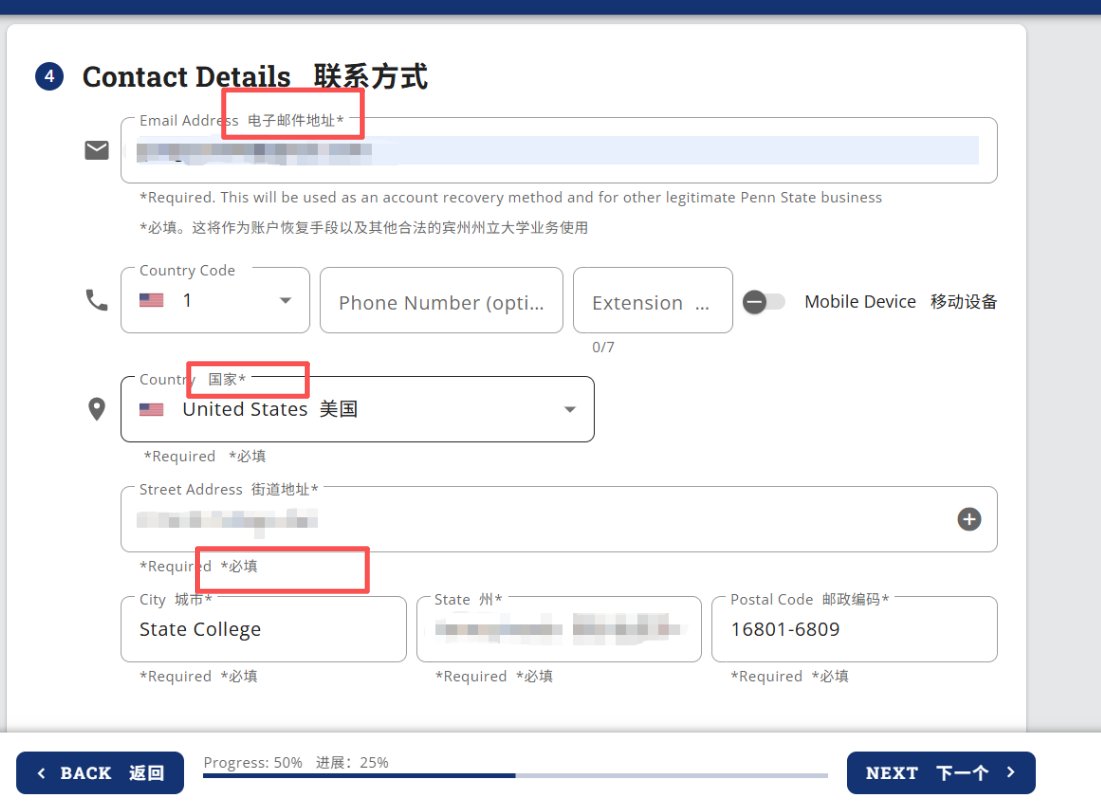Click the Email Address input field
Image resolution: width=1101 pixels, height=811 pixels.
coord(559,150)
